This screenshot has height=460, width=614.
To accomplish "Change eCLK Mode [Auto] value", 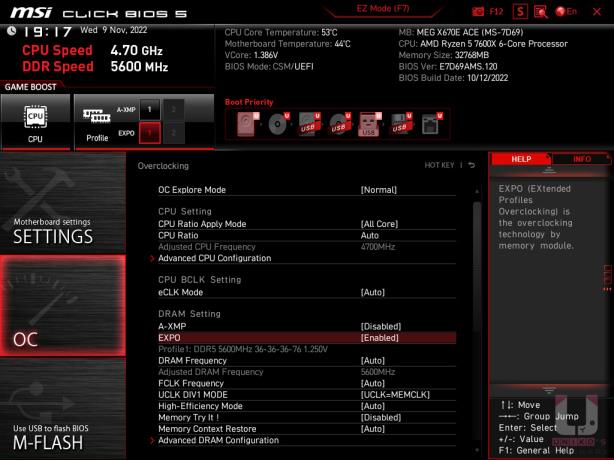I will click(x=372, y=292).
